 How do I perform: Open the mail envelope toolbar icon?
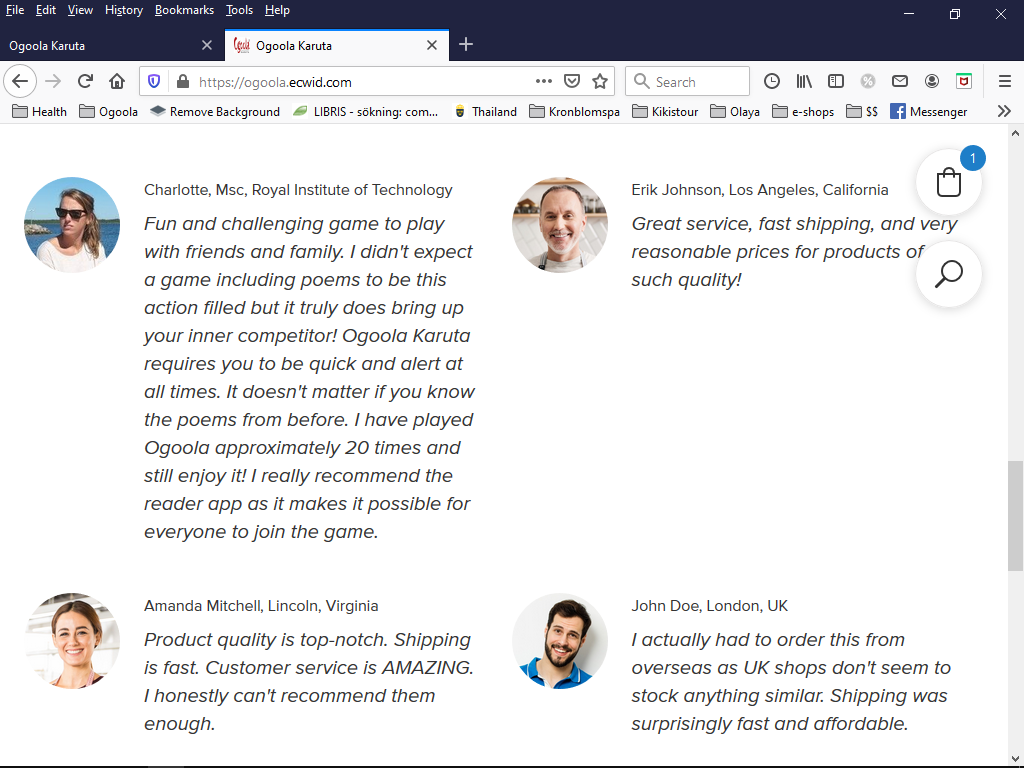click(x=900, y=82)
